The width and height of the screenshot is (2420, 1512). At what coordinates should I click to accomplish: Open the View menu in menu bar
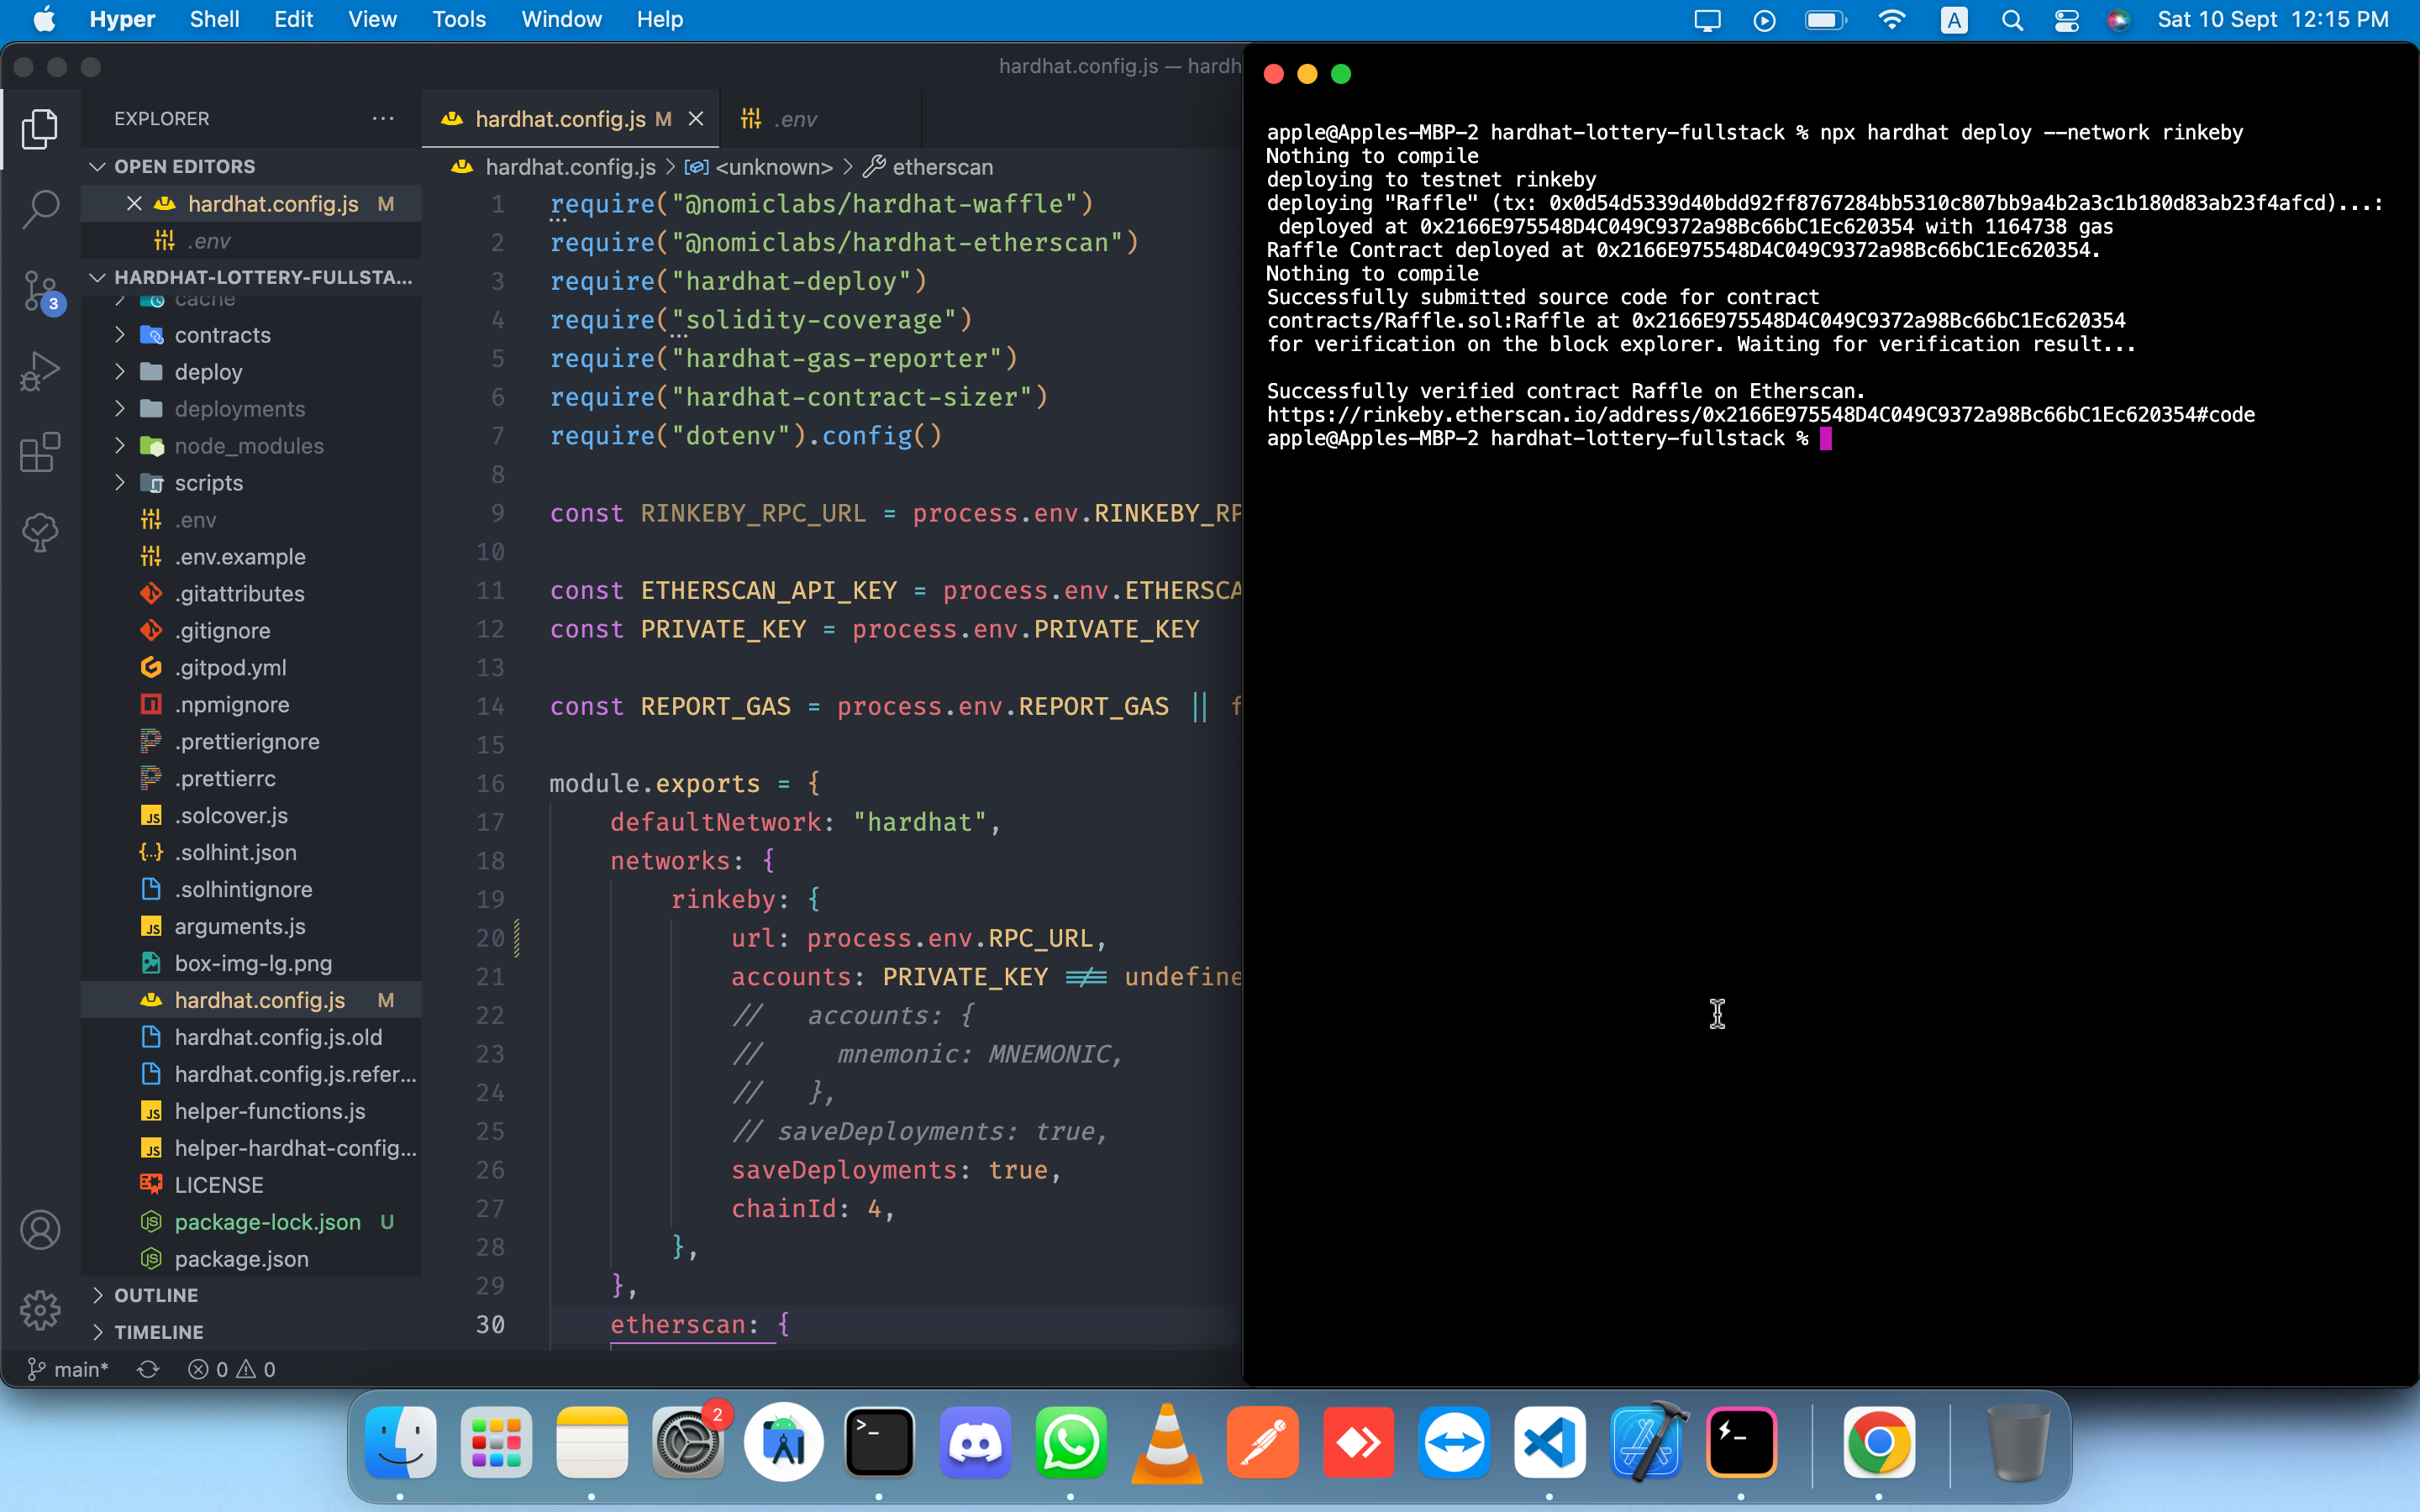coord(372,19)
